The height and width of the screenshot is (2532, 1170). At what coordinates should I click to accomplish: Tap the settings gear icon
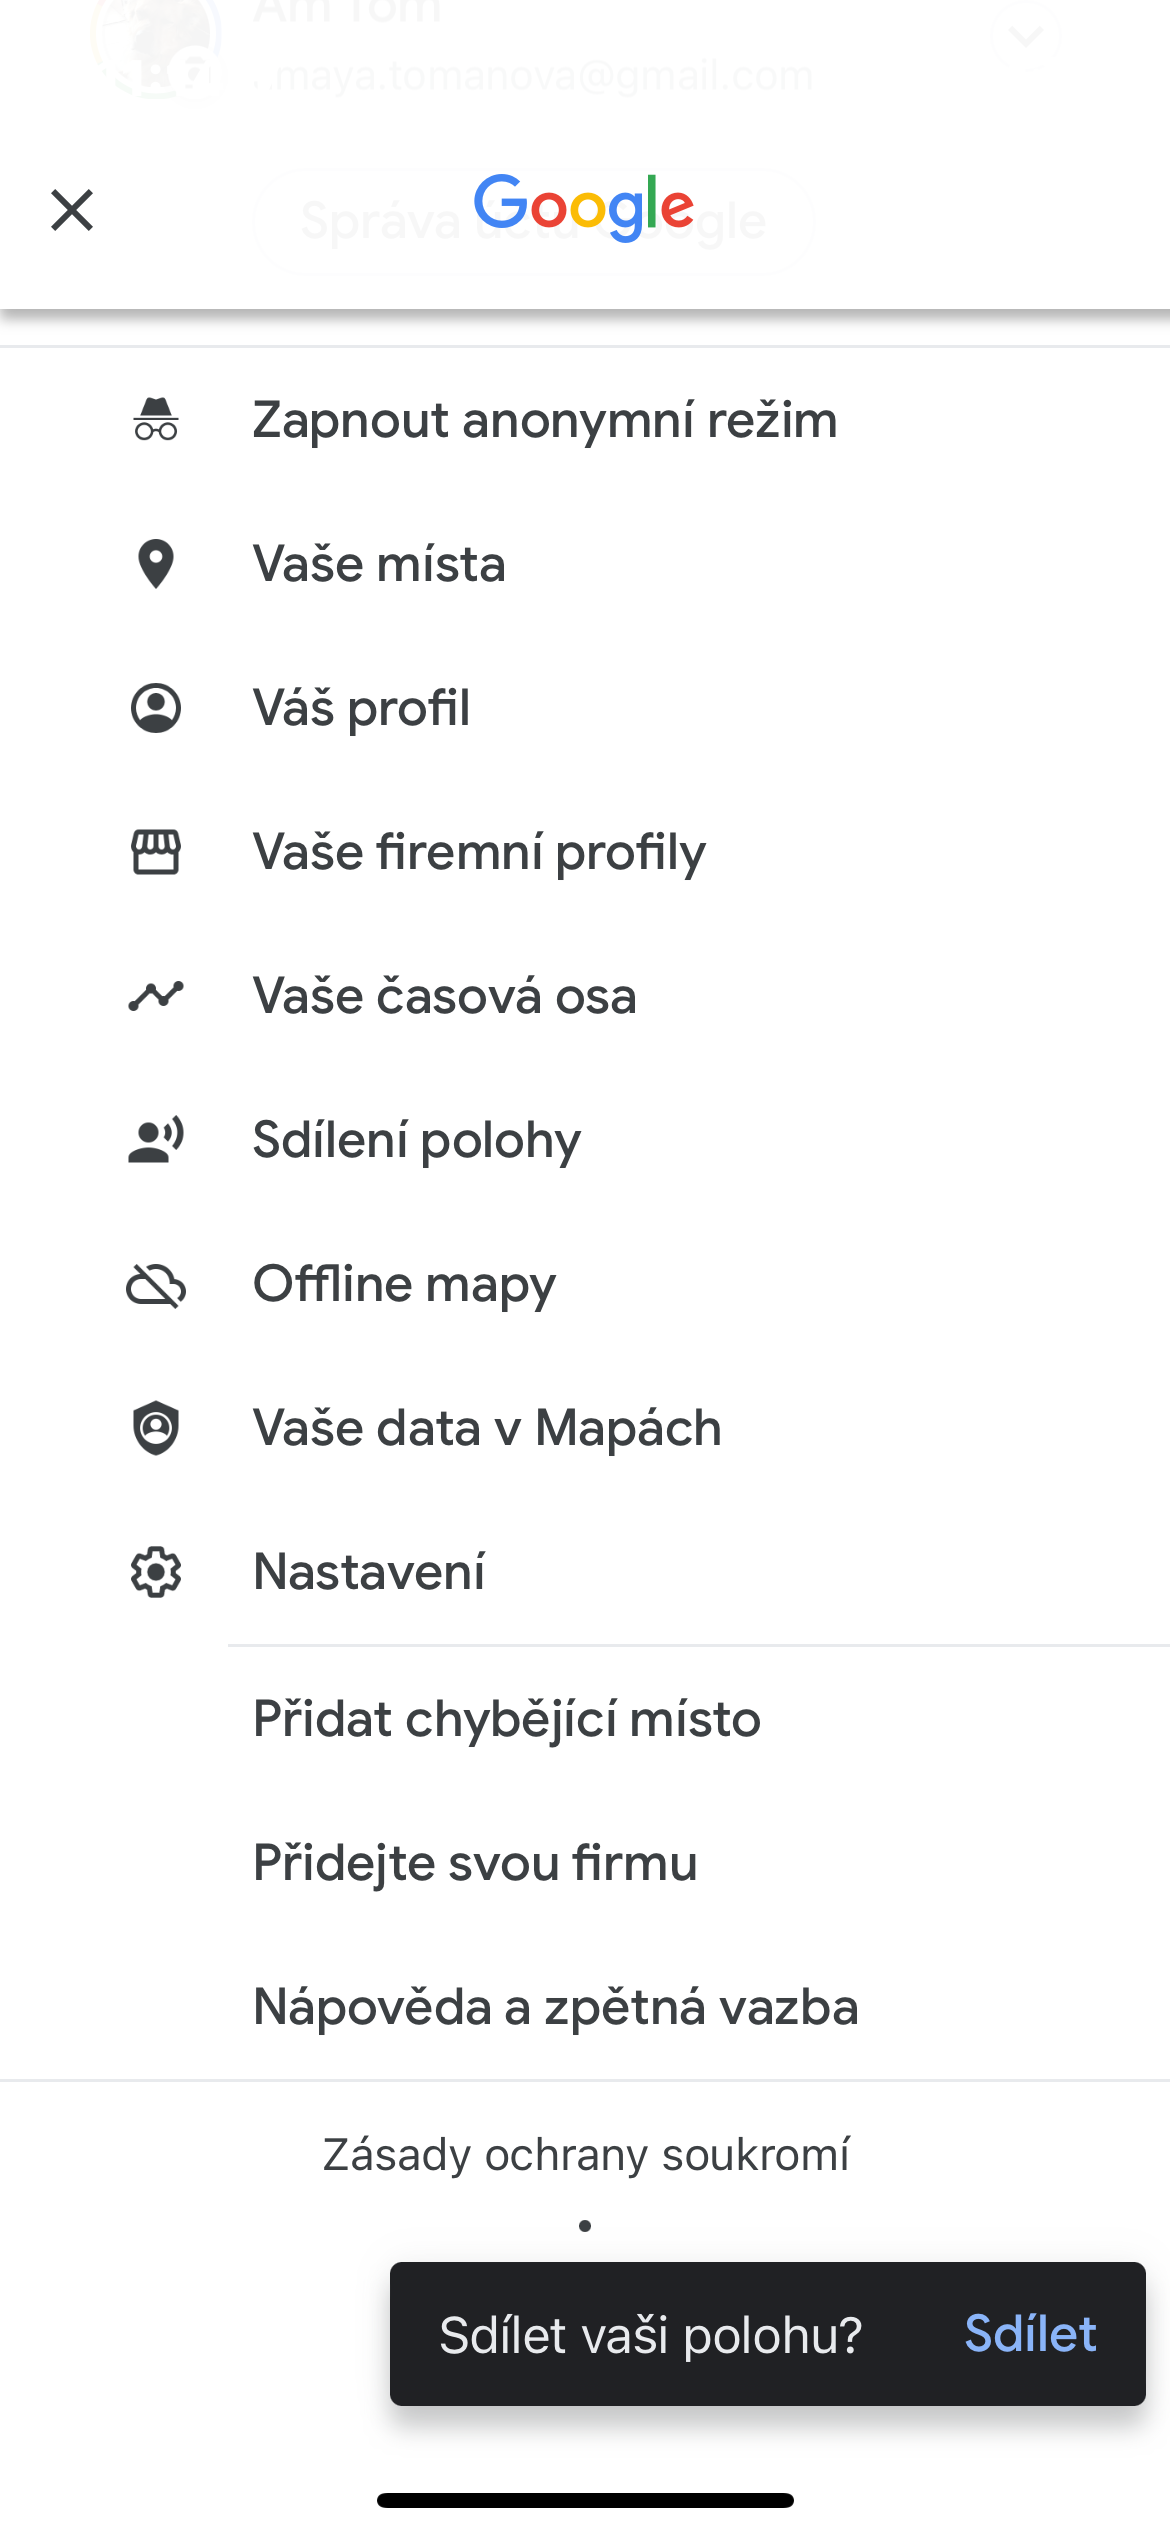tap(156, 1572)
